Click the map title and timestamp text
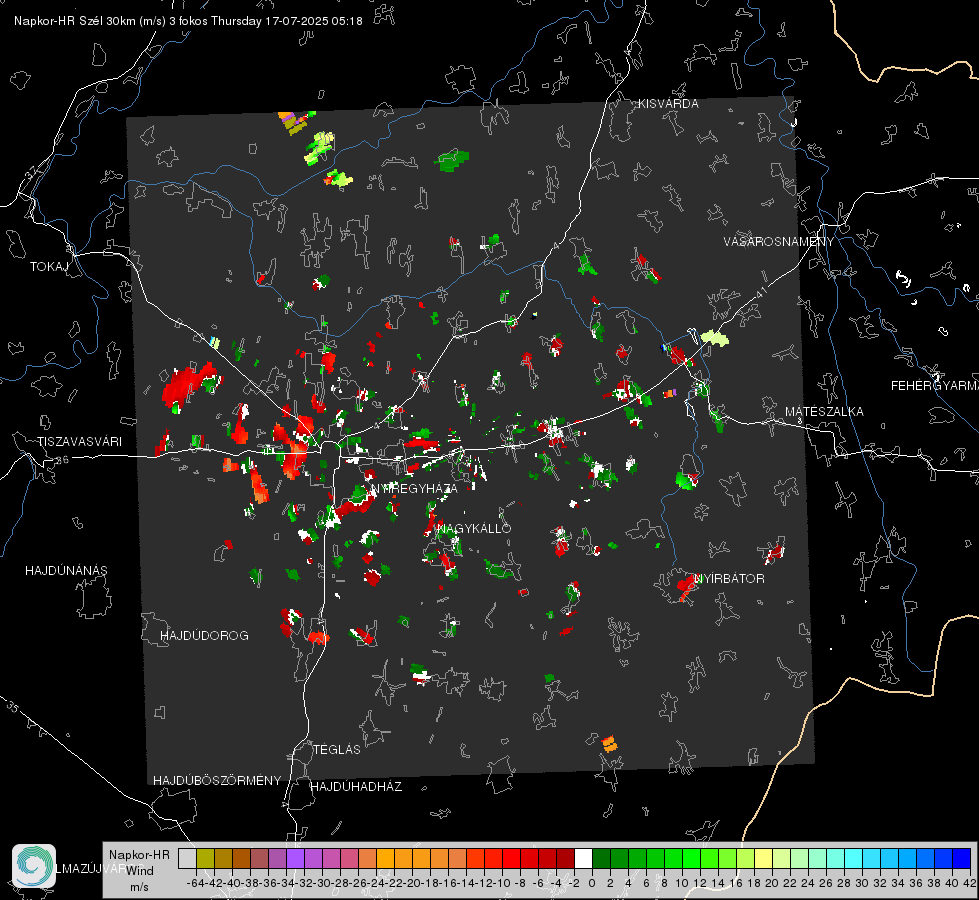This screenshot has height=900, width=979. tap(188, 21)
